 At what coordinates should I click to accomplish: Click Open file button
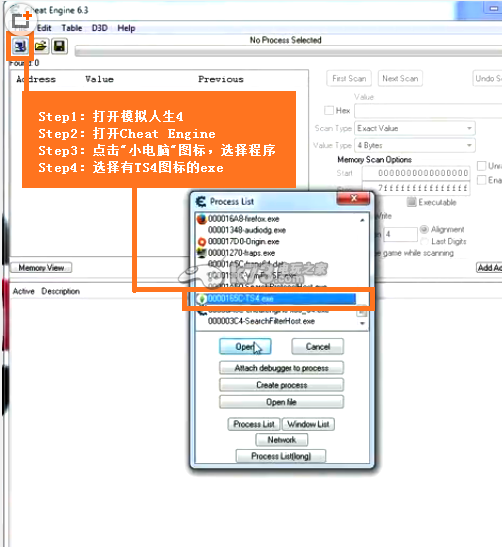282,402
